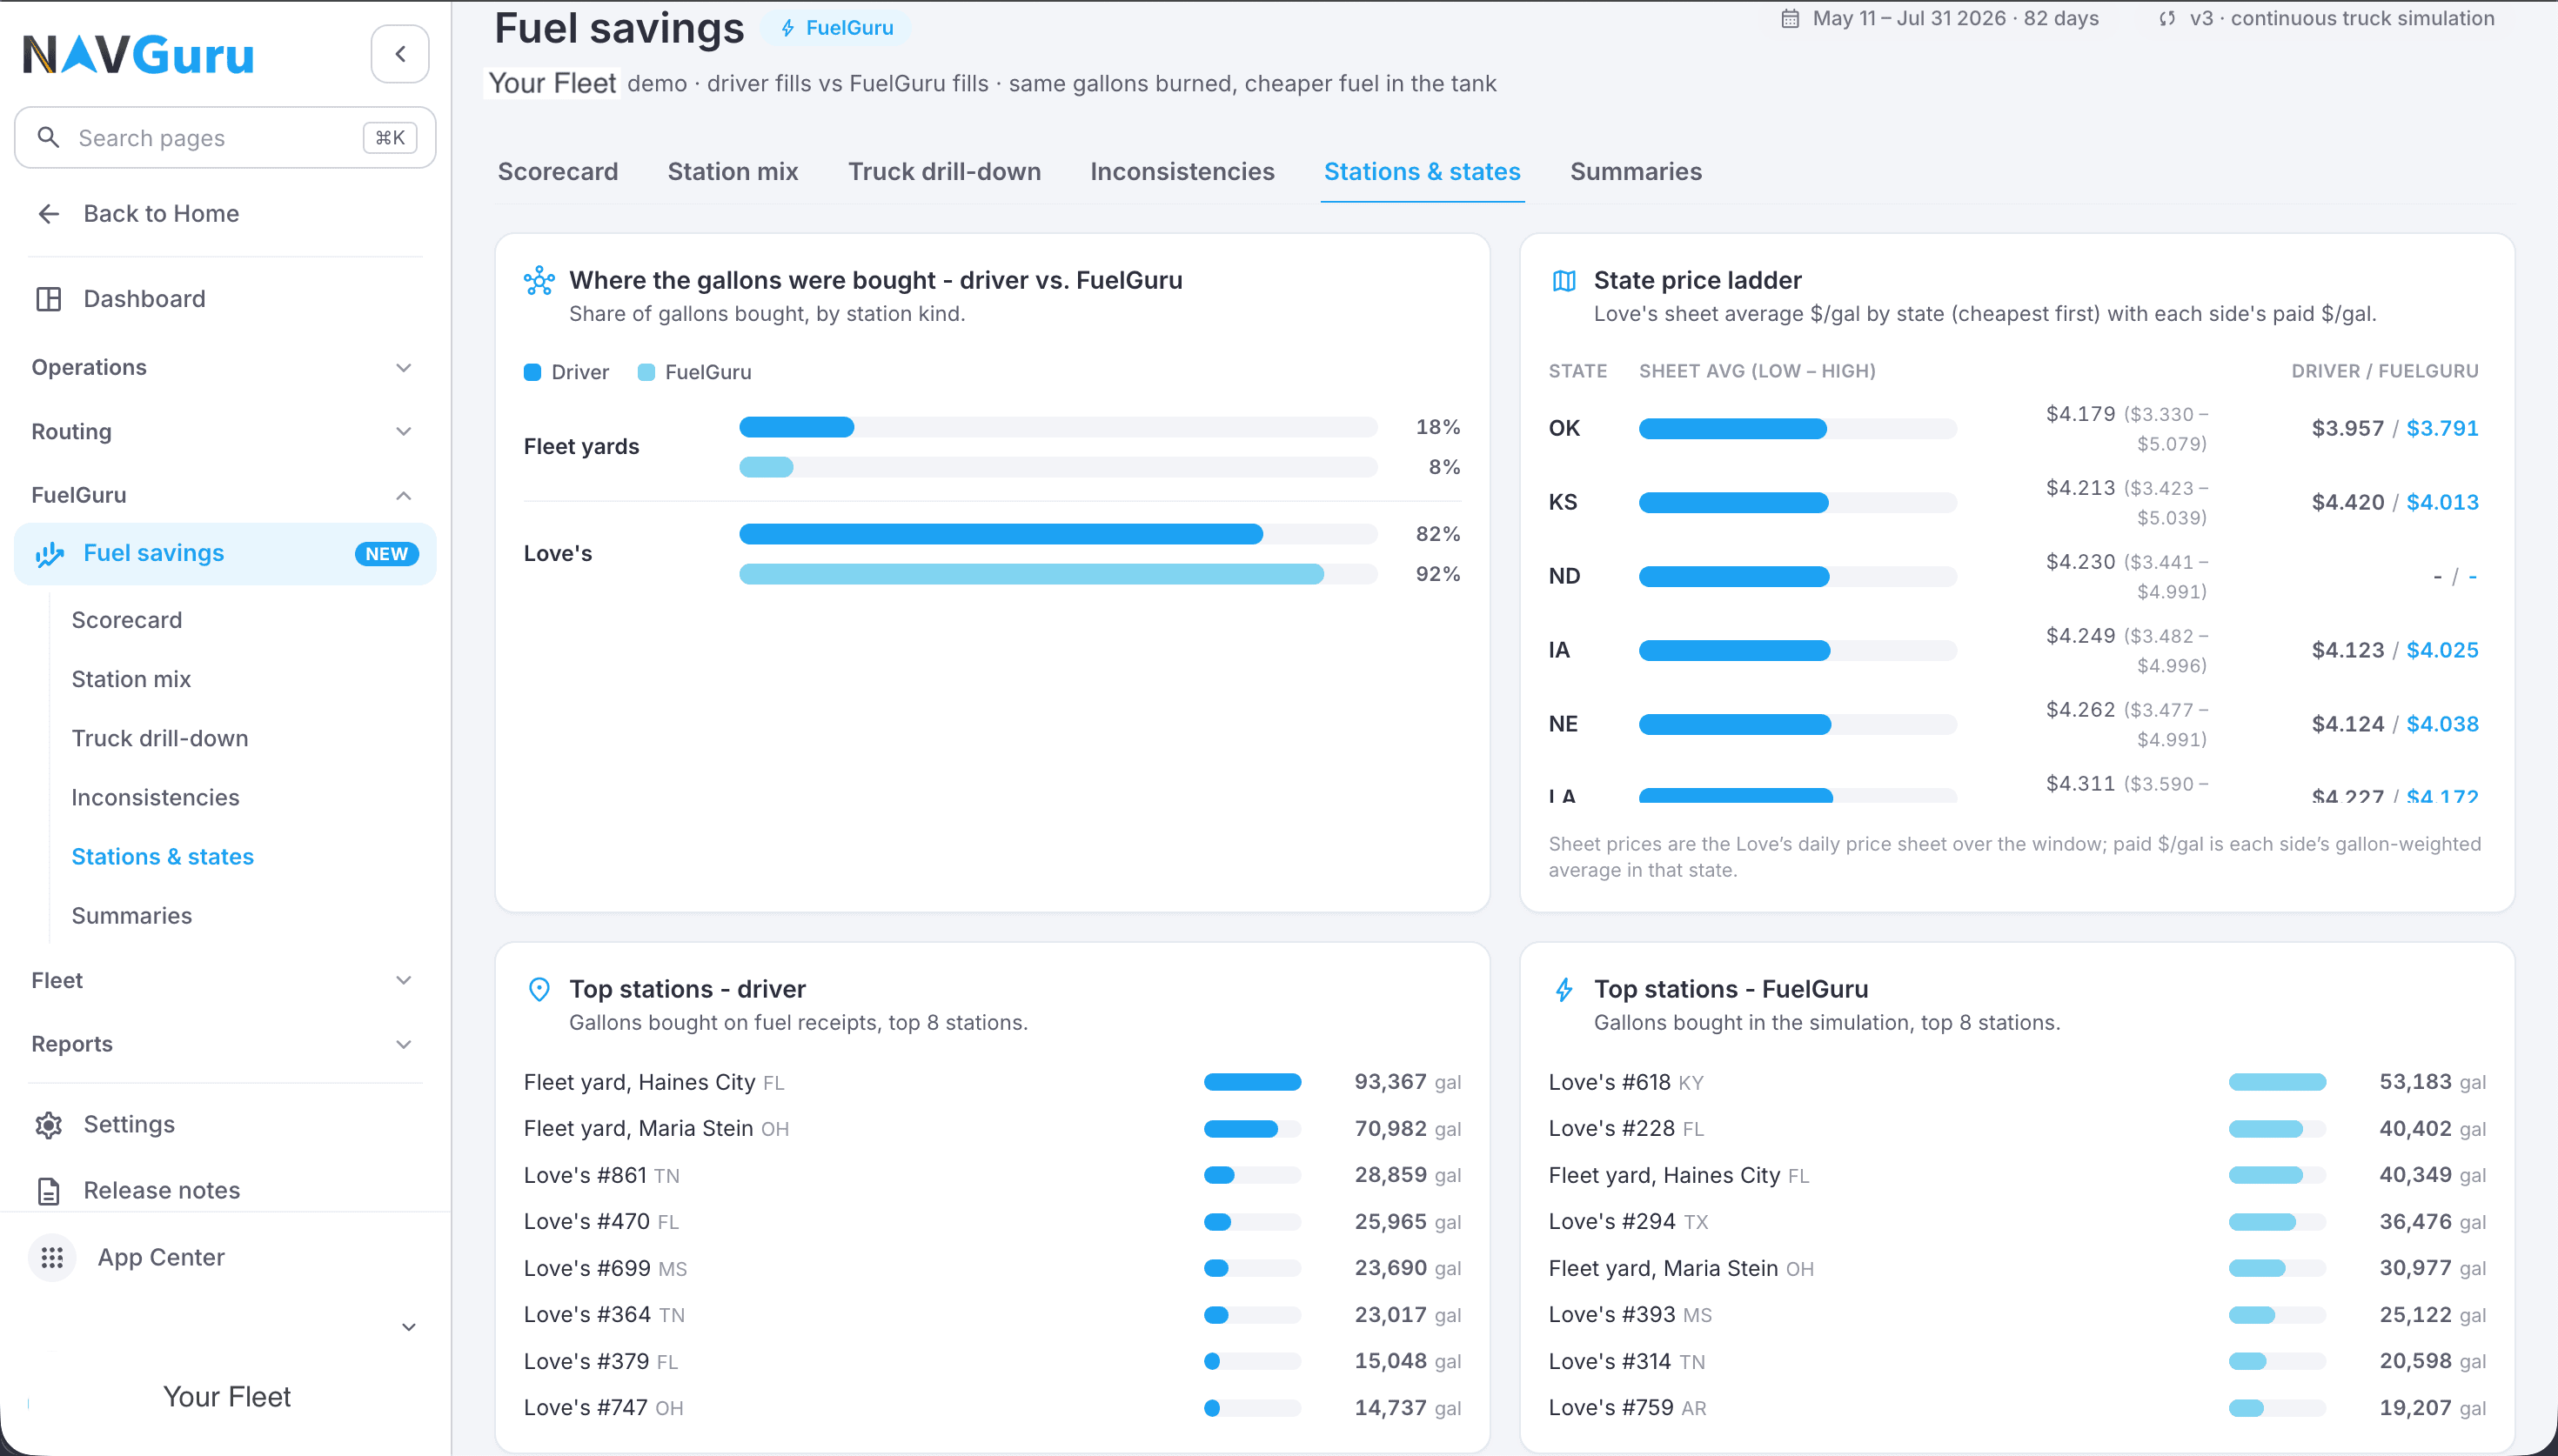Click the network icon on gallons card

pyautogui.click(x=539, y=281)
